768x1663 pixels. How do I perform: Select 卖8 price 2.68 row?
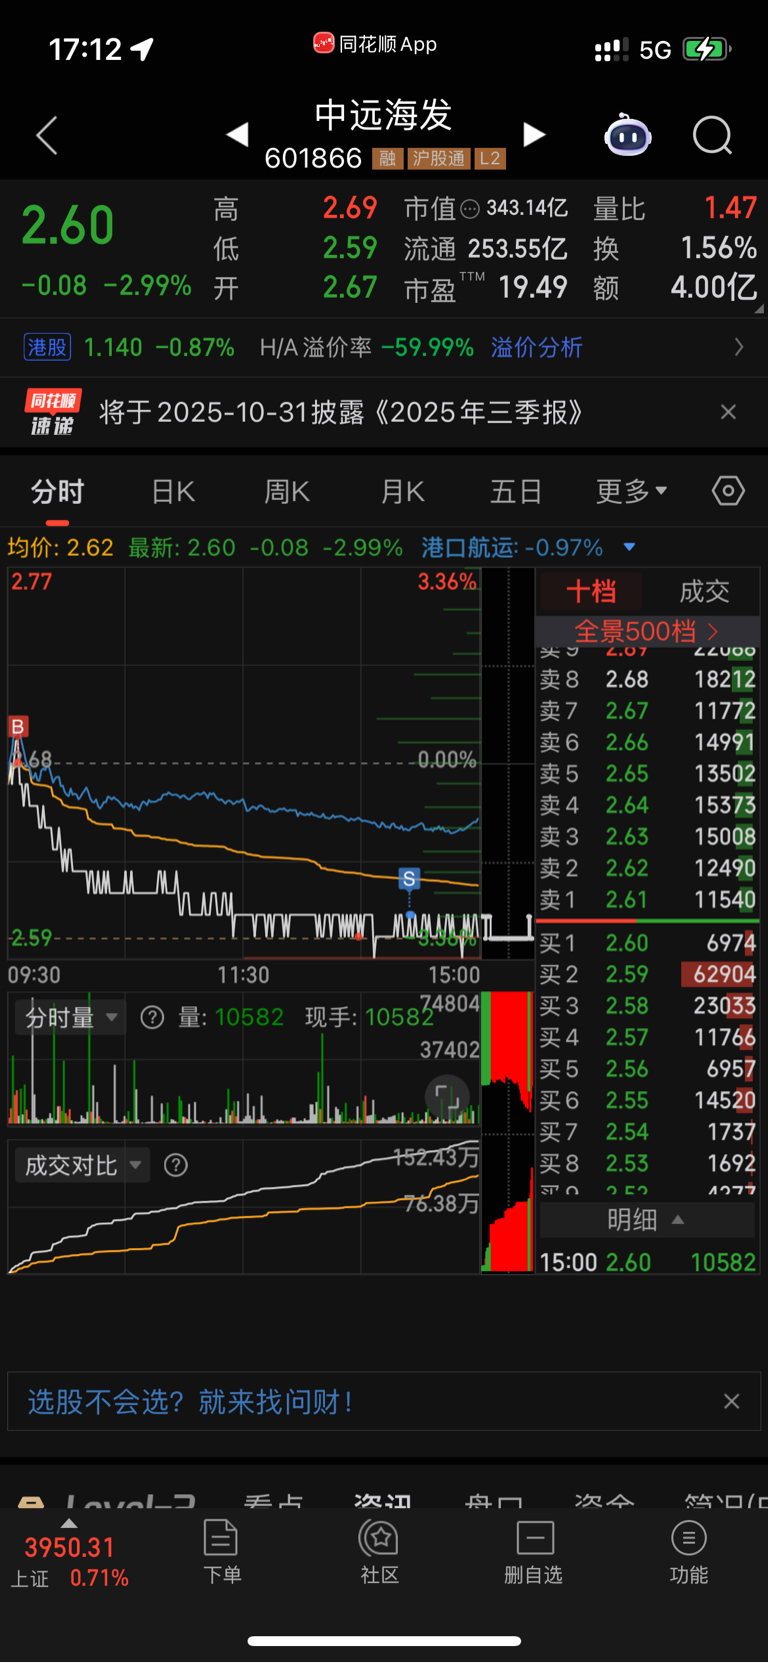click(x=647, y=680)
